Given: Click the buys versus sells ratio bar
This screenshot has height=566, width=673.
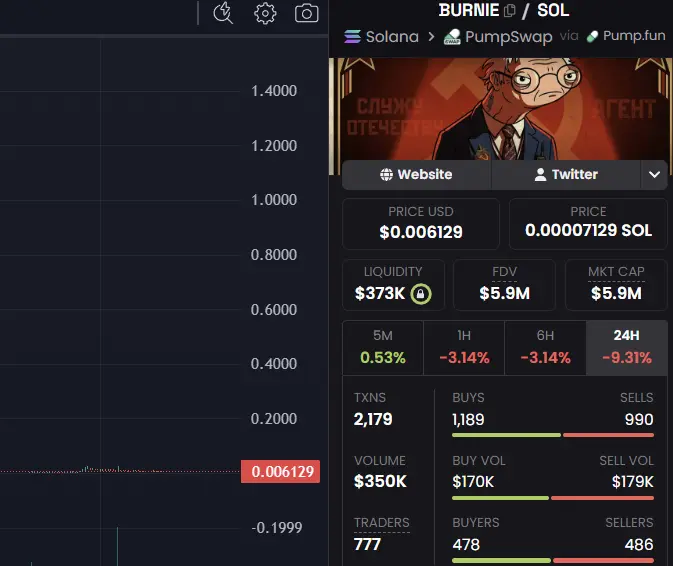Looking at the screenshot, I should tap(553, 435).
